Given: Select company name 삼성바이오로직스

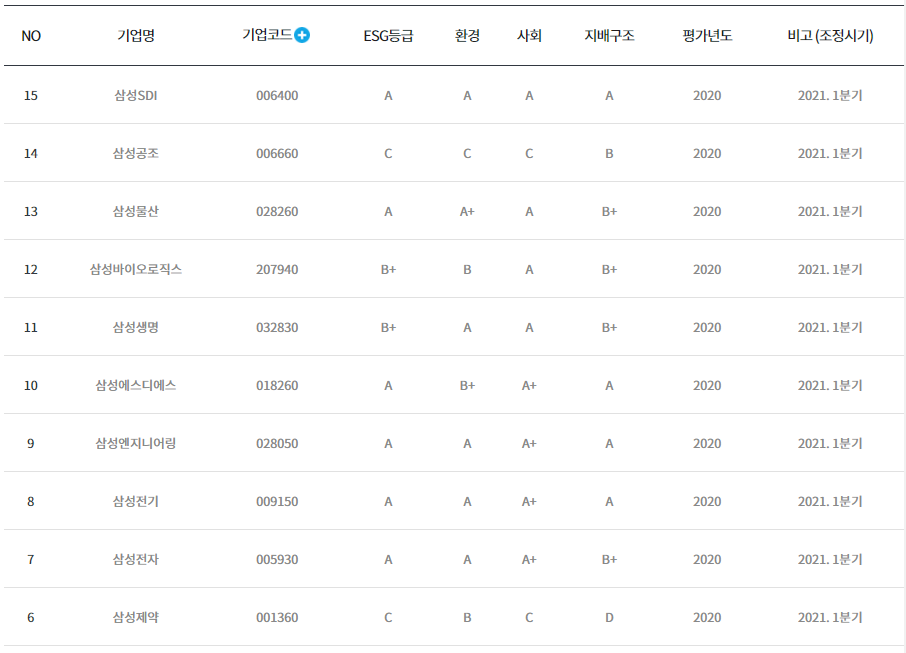Looking at the screenshot, I should (136, 269).
